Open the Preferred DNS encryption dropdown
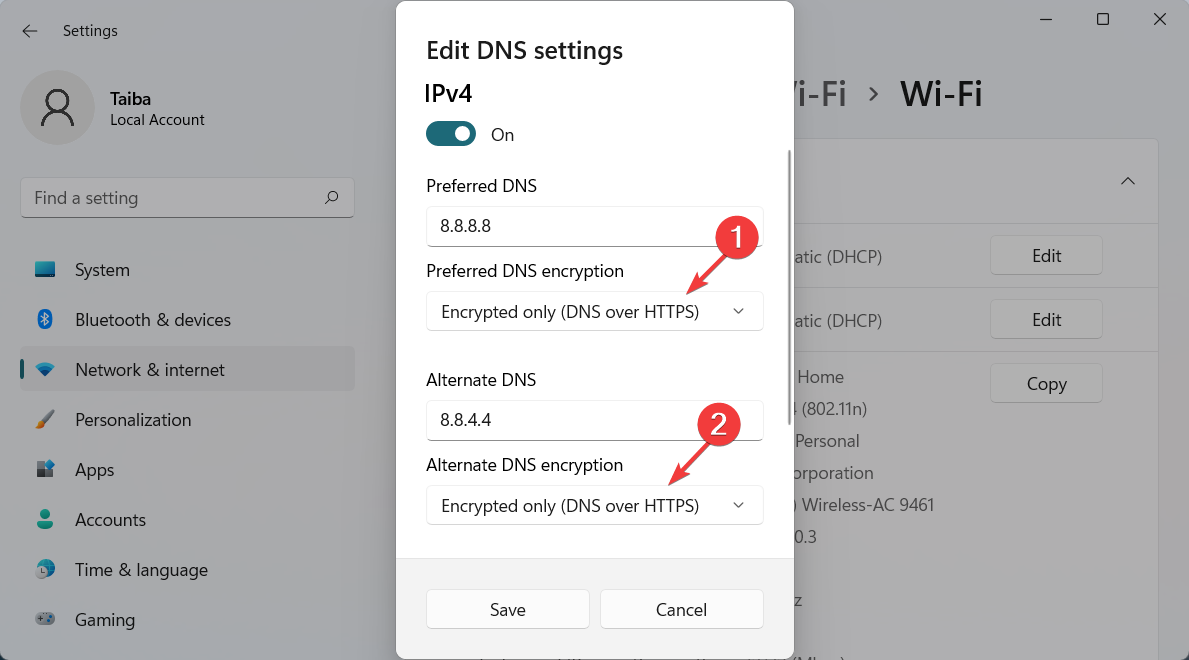Screen dimensions: 1189x660 pos(594,311)
